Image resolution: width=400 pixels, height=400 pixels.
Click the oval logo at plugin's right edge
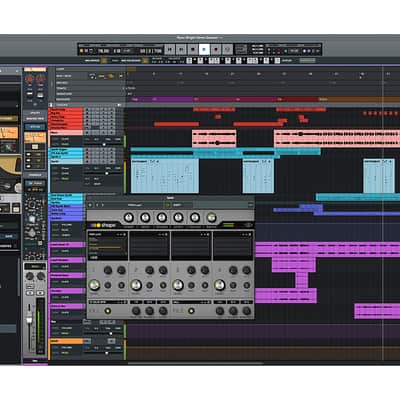[x=248, y=225]
